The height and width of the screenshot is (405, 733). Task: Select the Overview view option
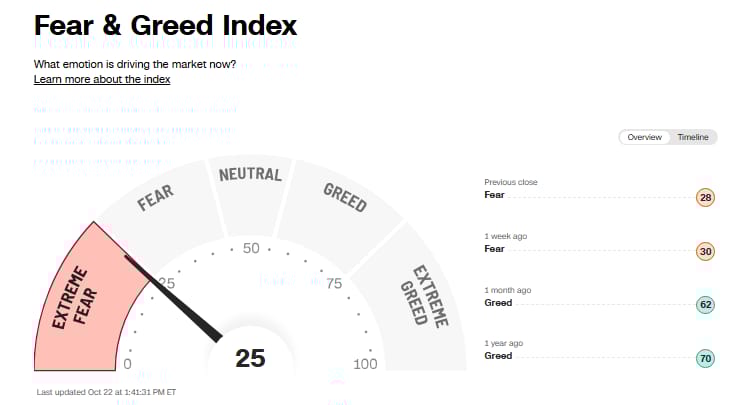coord(644,137)
